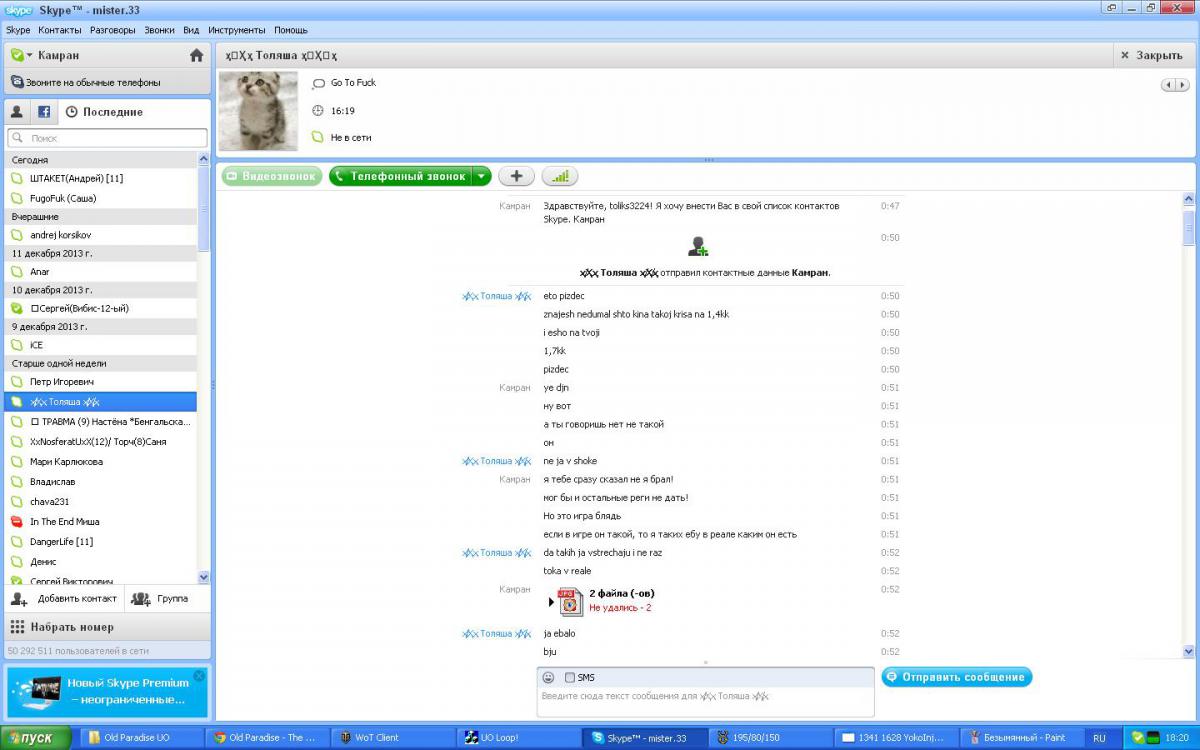
Task: Select DangerLife [11] conversation
Action: pos(102,541)
